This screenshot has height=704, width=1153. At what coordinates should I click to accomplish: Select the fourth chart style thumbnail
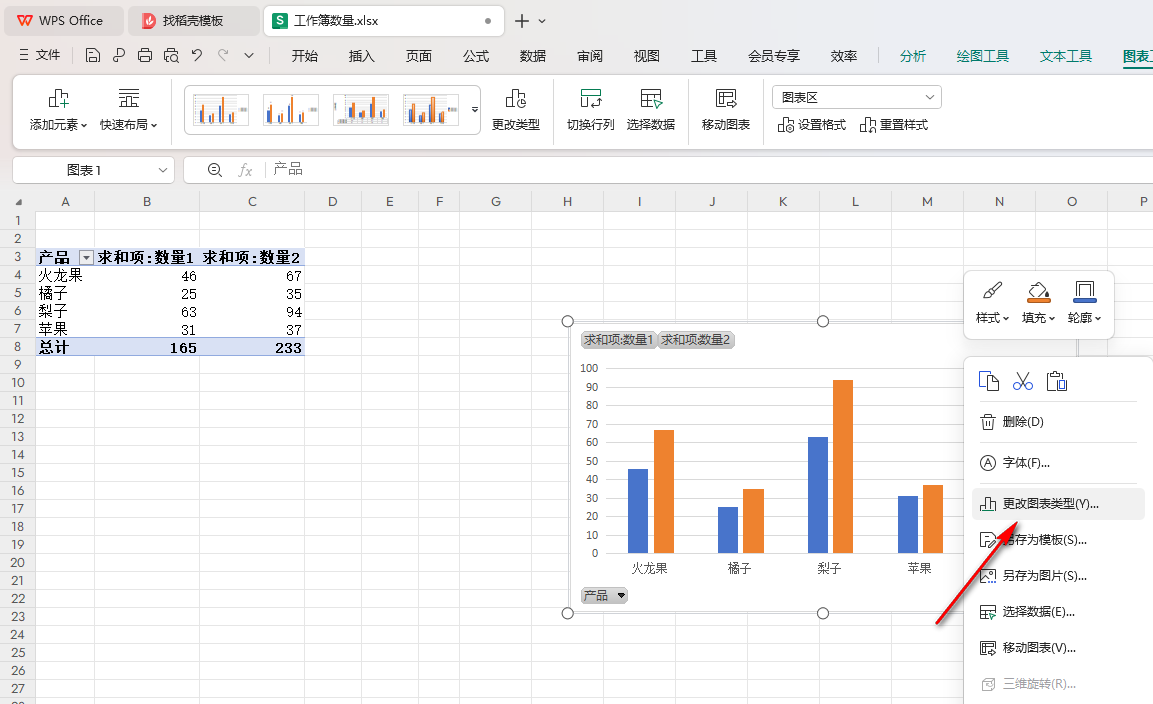431,110
